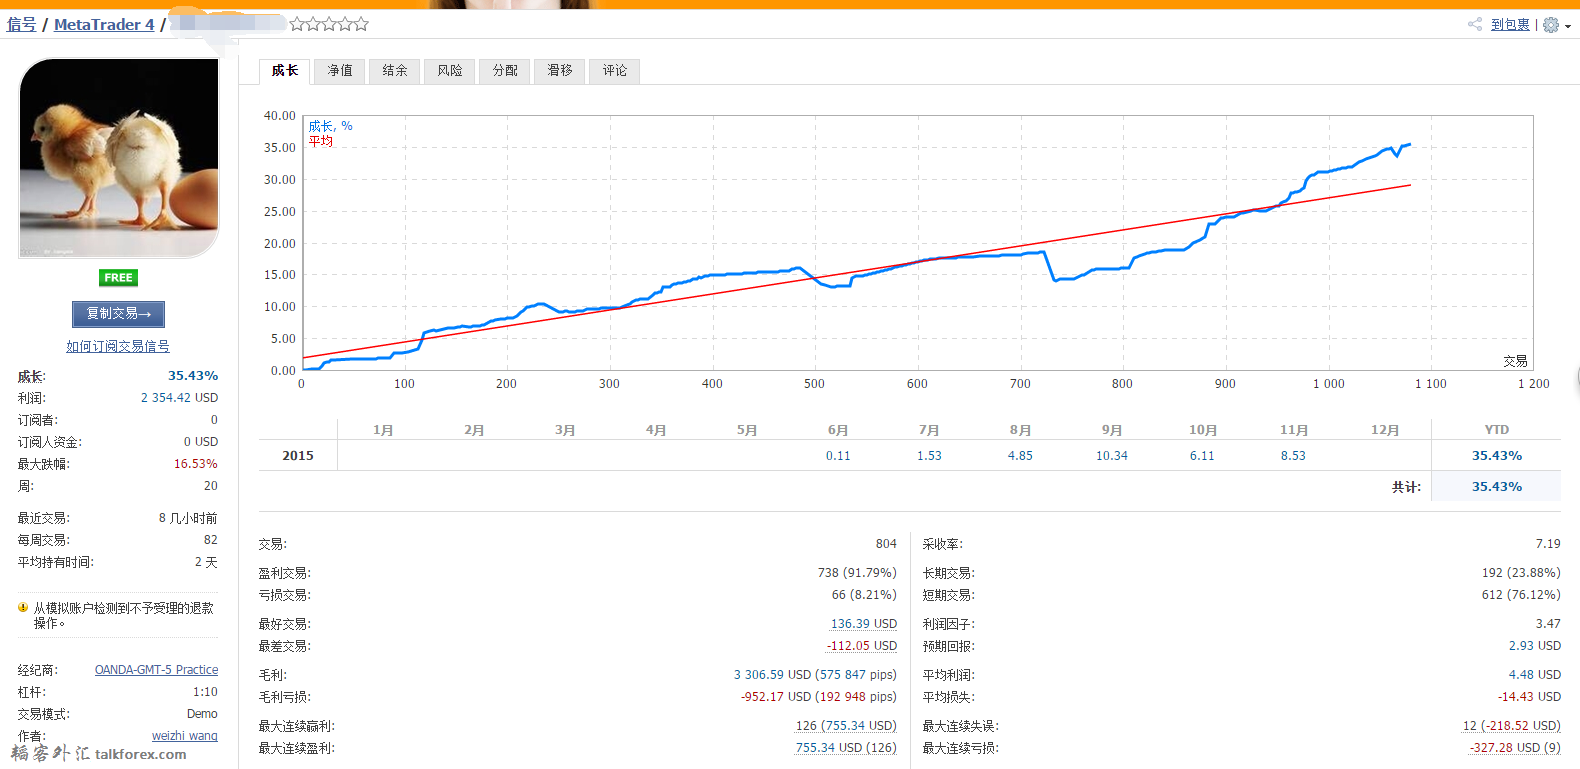Click the profit value 2 354.42 USD

[x=179, y=398]
